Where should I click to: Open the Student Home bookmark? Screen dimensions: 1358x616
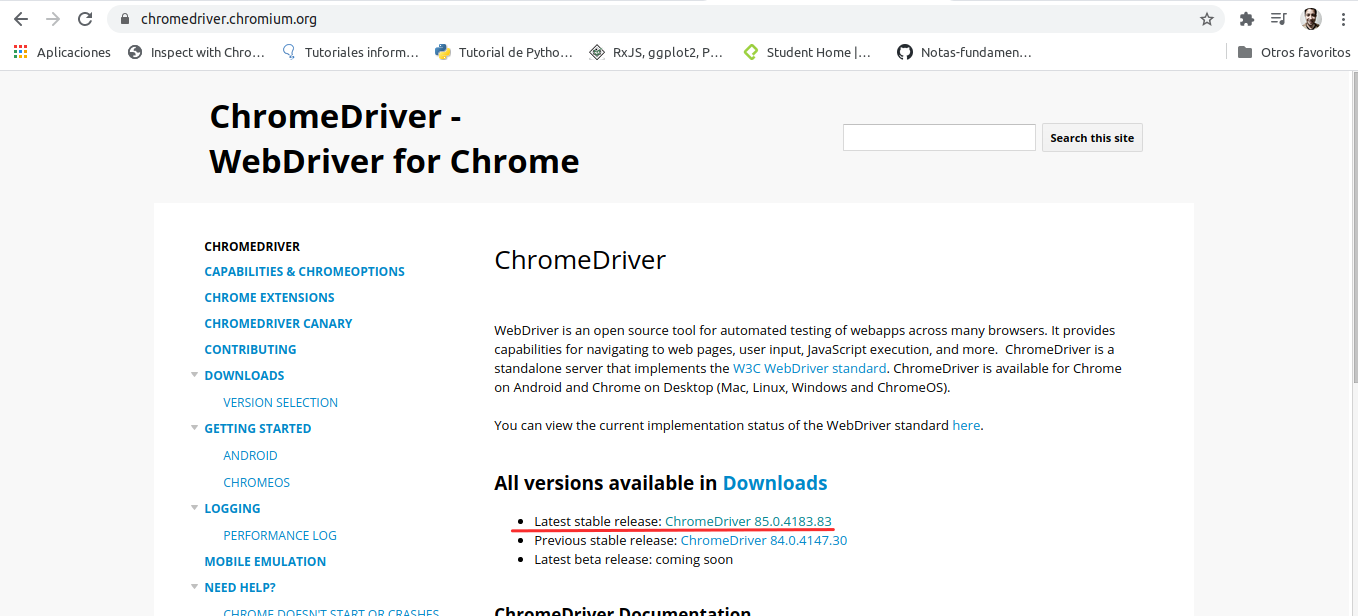point(808,52)
